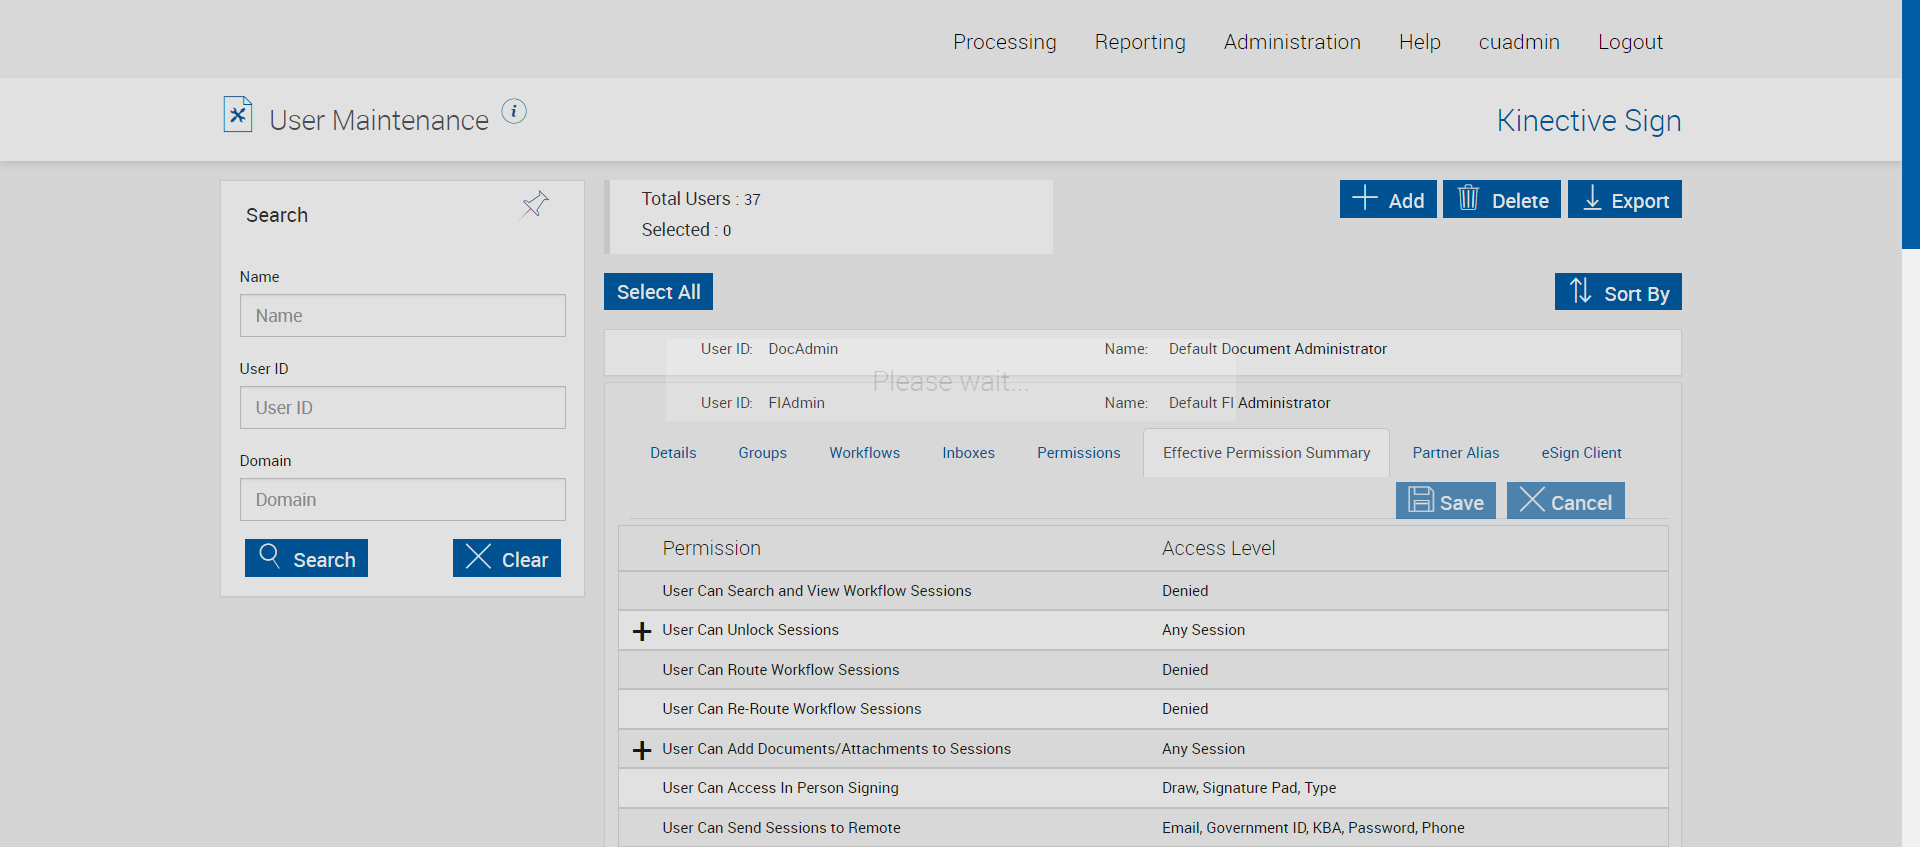Click the User Maintenance info icon
Viewport: 1920px width, 847px height.
(514, 111)
